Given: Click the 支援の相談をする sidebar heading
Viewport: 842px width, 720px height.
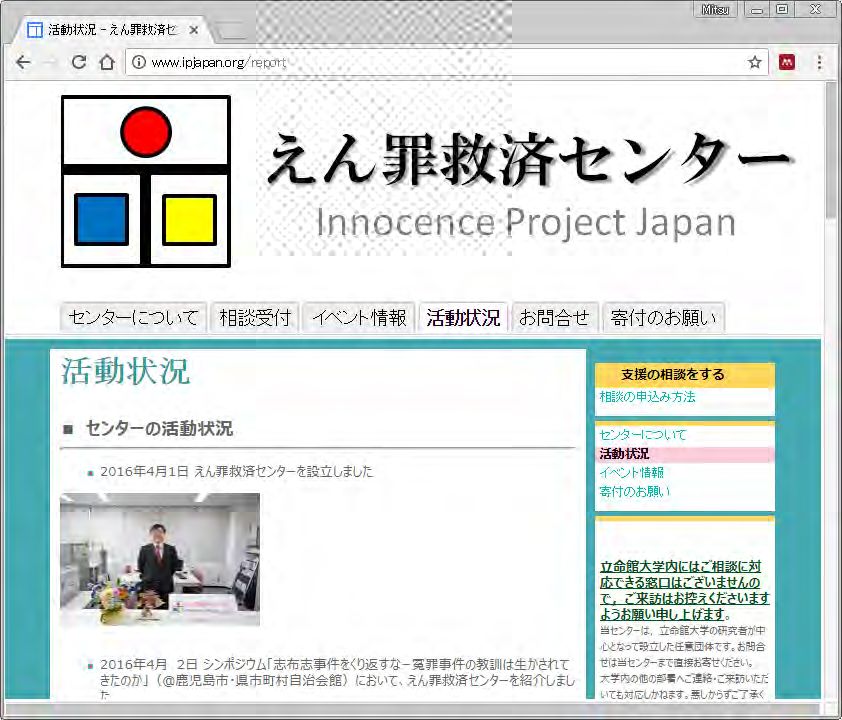Looking at the screenshot, I should (673, 374).
